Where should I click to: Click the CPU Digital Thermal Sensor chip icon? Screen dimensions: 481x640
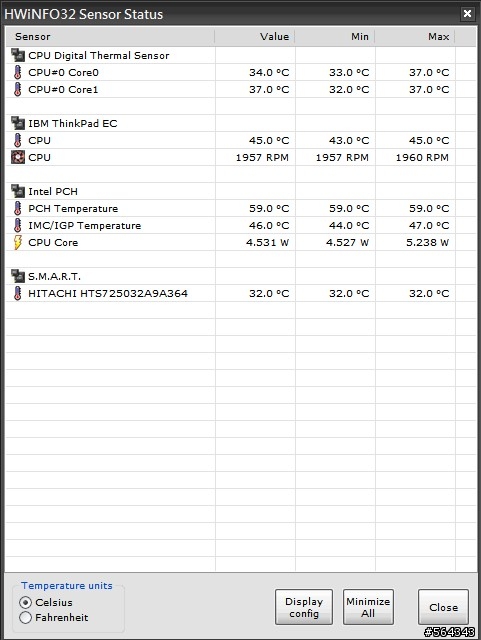18,56
